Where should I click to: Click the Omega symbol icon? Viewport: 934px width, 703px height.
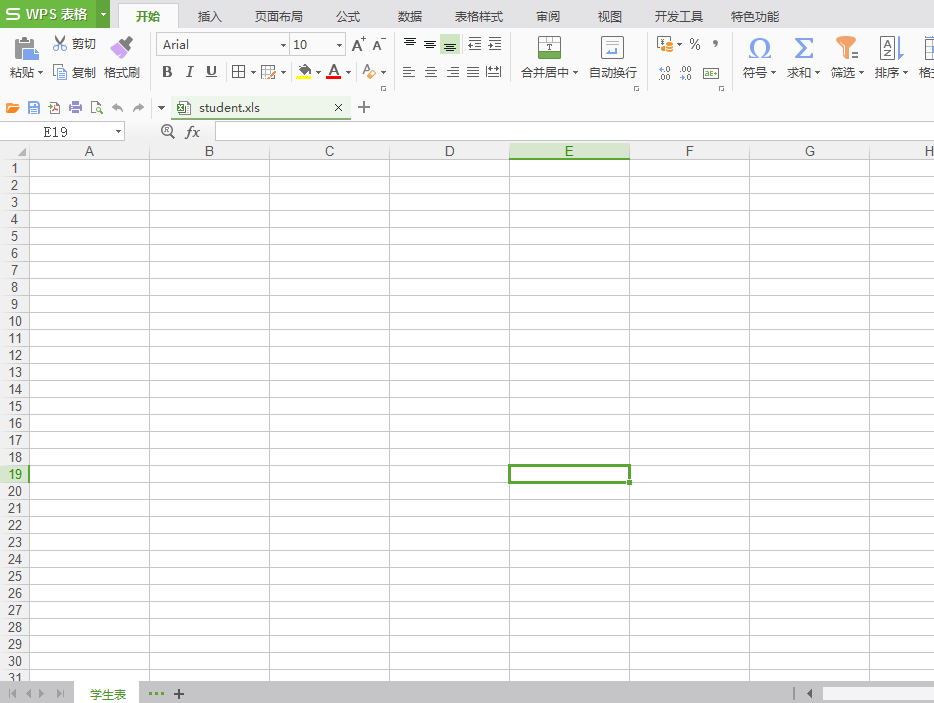point(759,48)
